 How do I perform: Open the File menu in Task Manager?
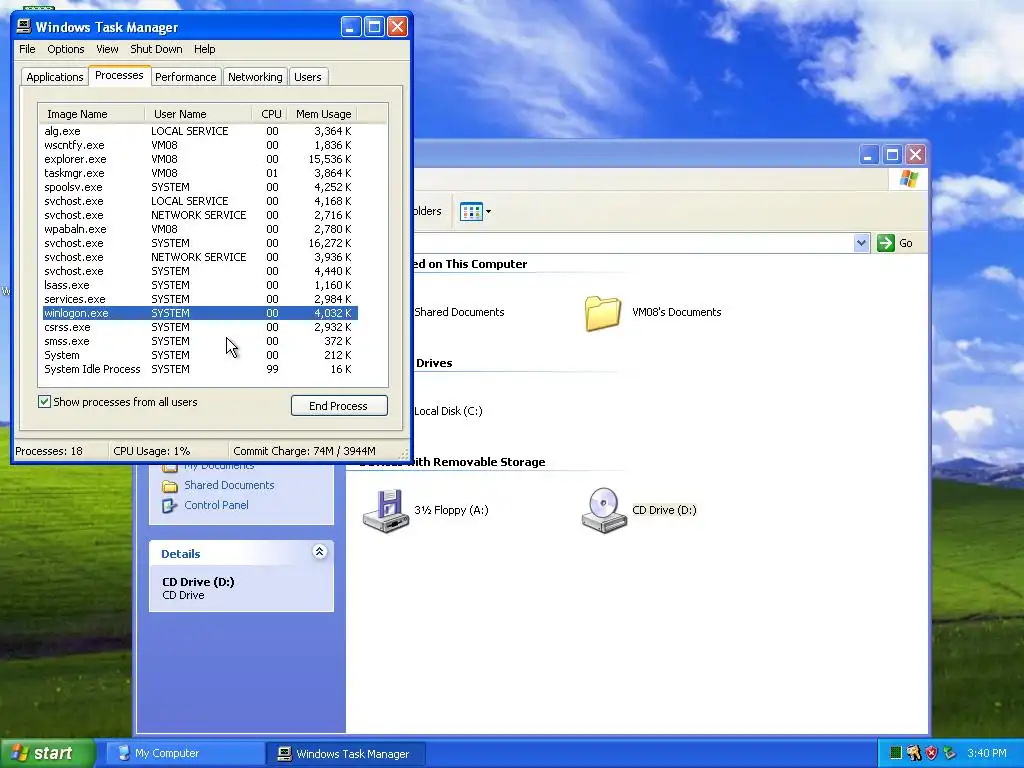click(27, 49)
